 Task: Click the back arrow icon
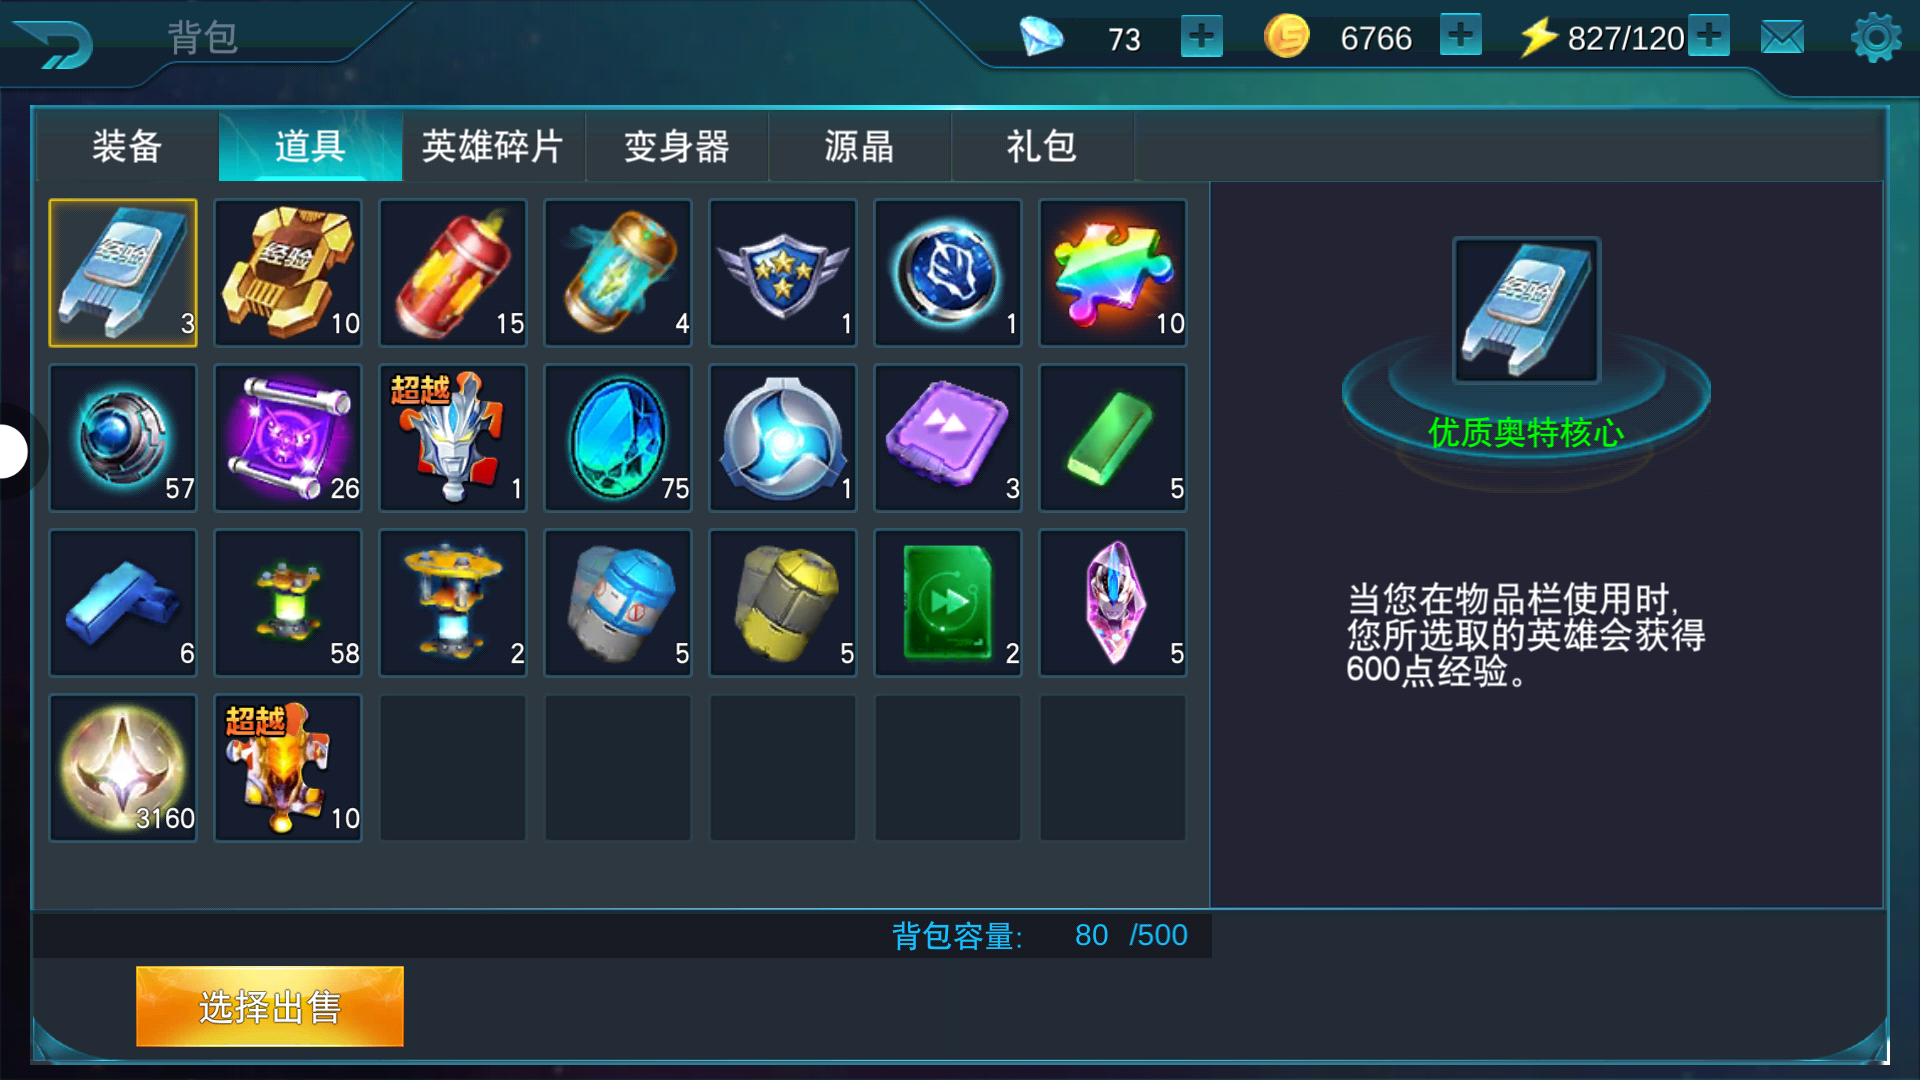point(55,44)
